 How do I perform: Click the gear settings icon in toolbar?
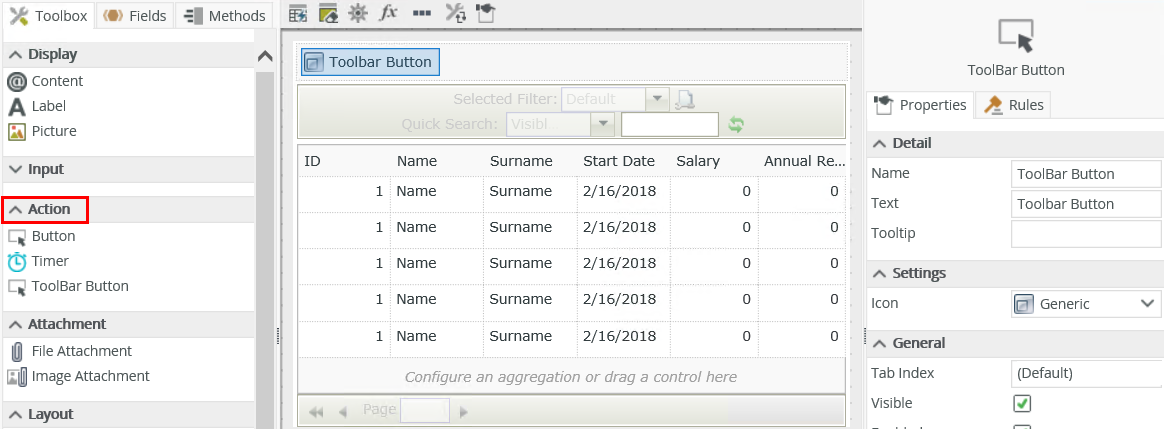358,14
